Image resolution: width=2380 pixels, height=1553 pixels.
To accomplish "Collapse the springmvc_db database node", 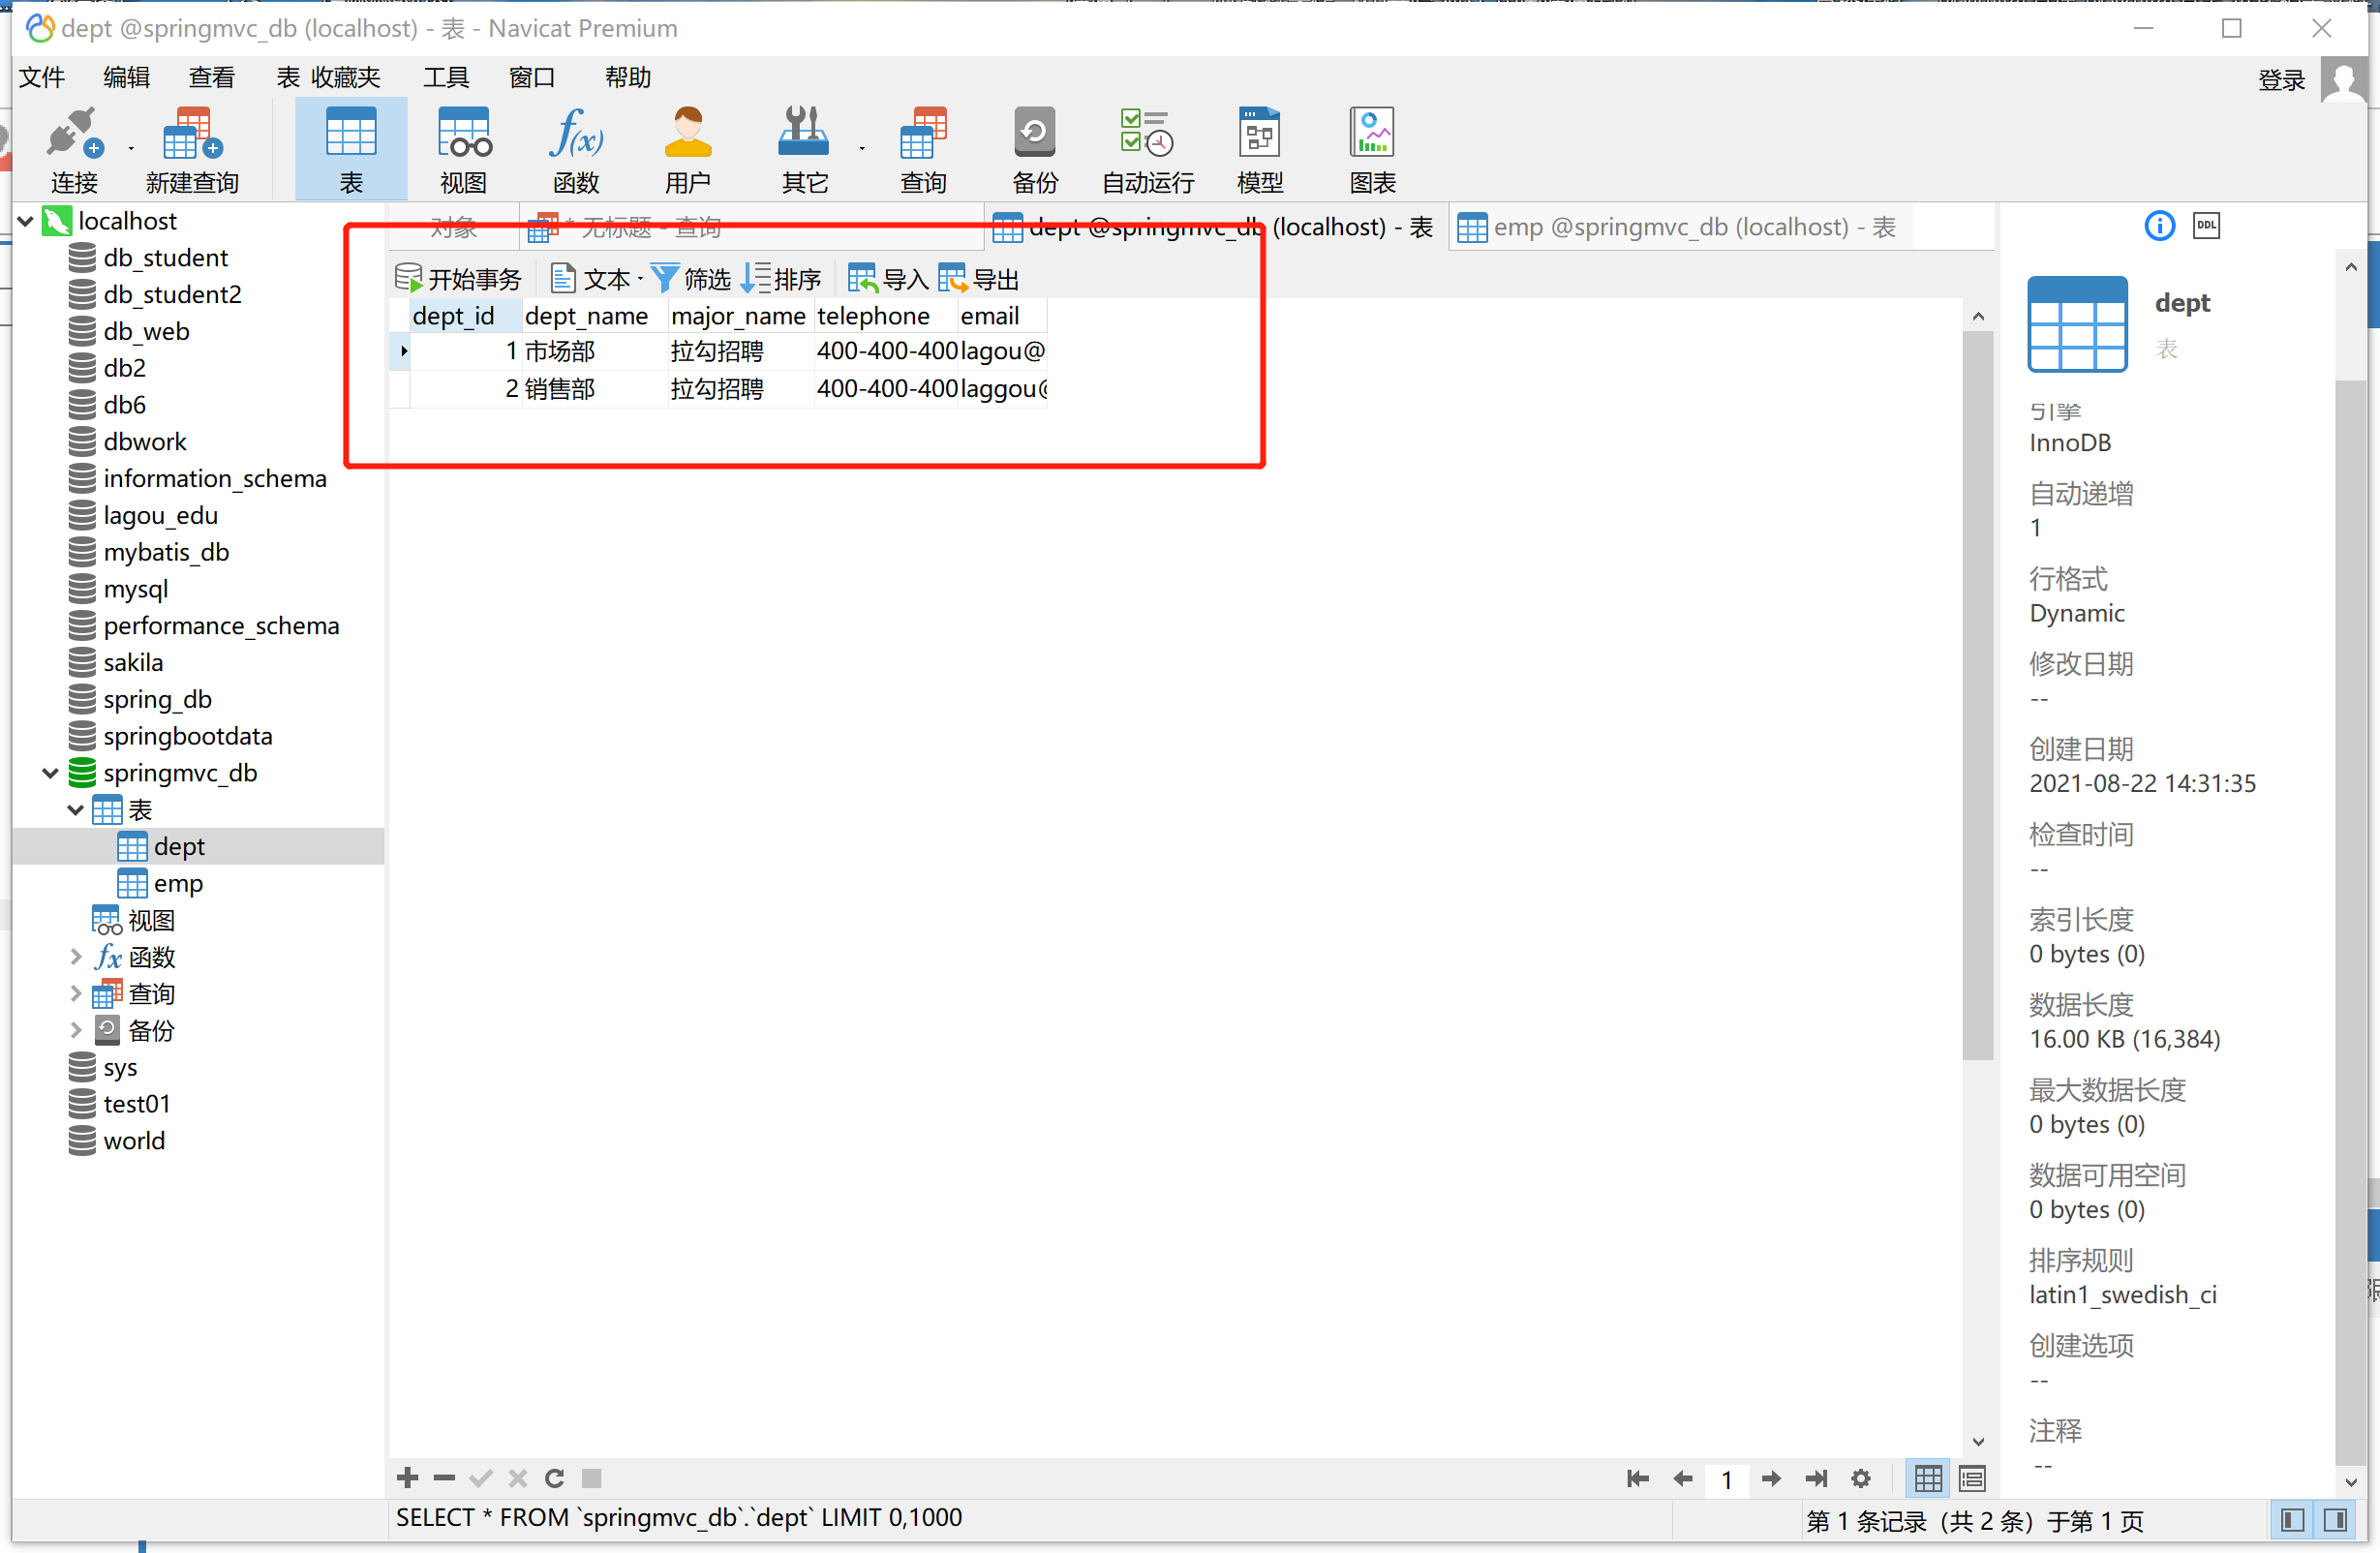I will click(50, 773).
